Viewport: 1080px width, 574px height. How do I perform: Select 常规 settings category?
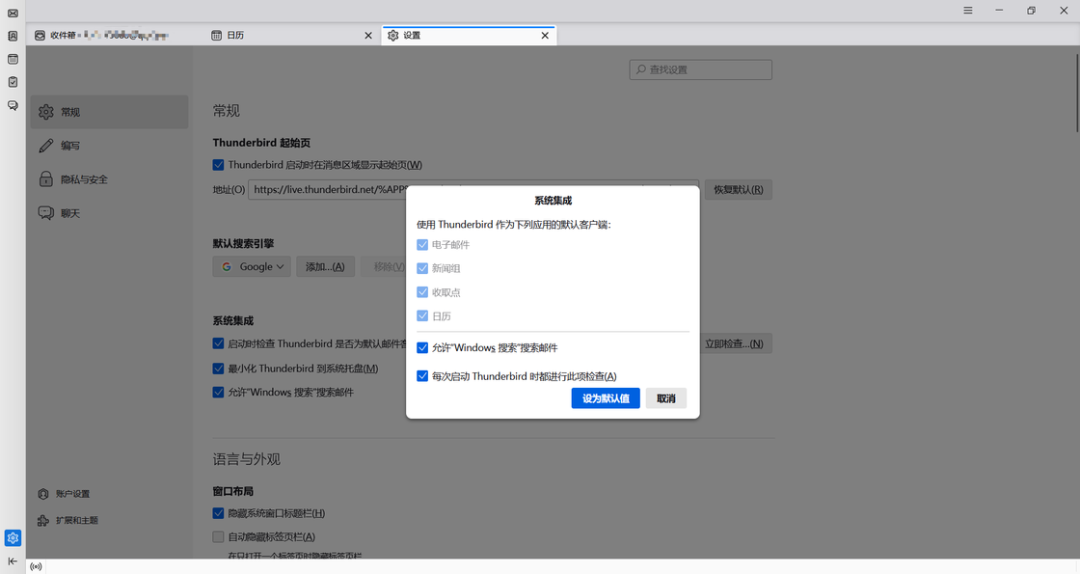(x=109, y=112)
